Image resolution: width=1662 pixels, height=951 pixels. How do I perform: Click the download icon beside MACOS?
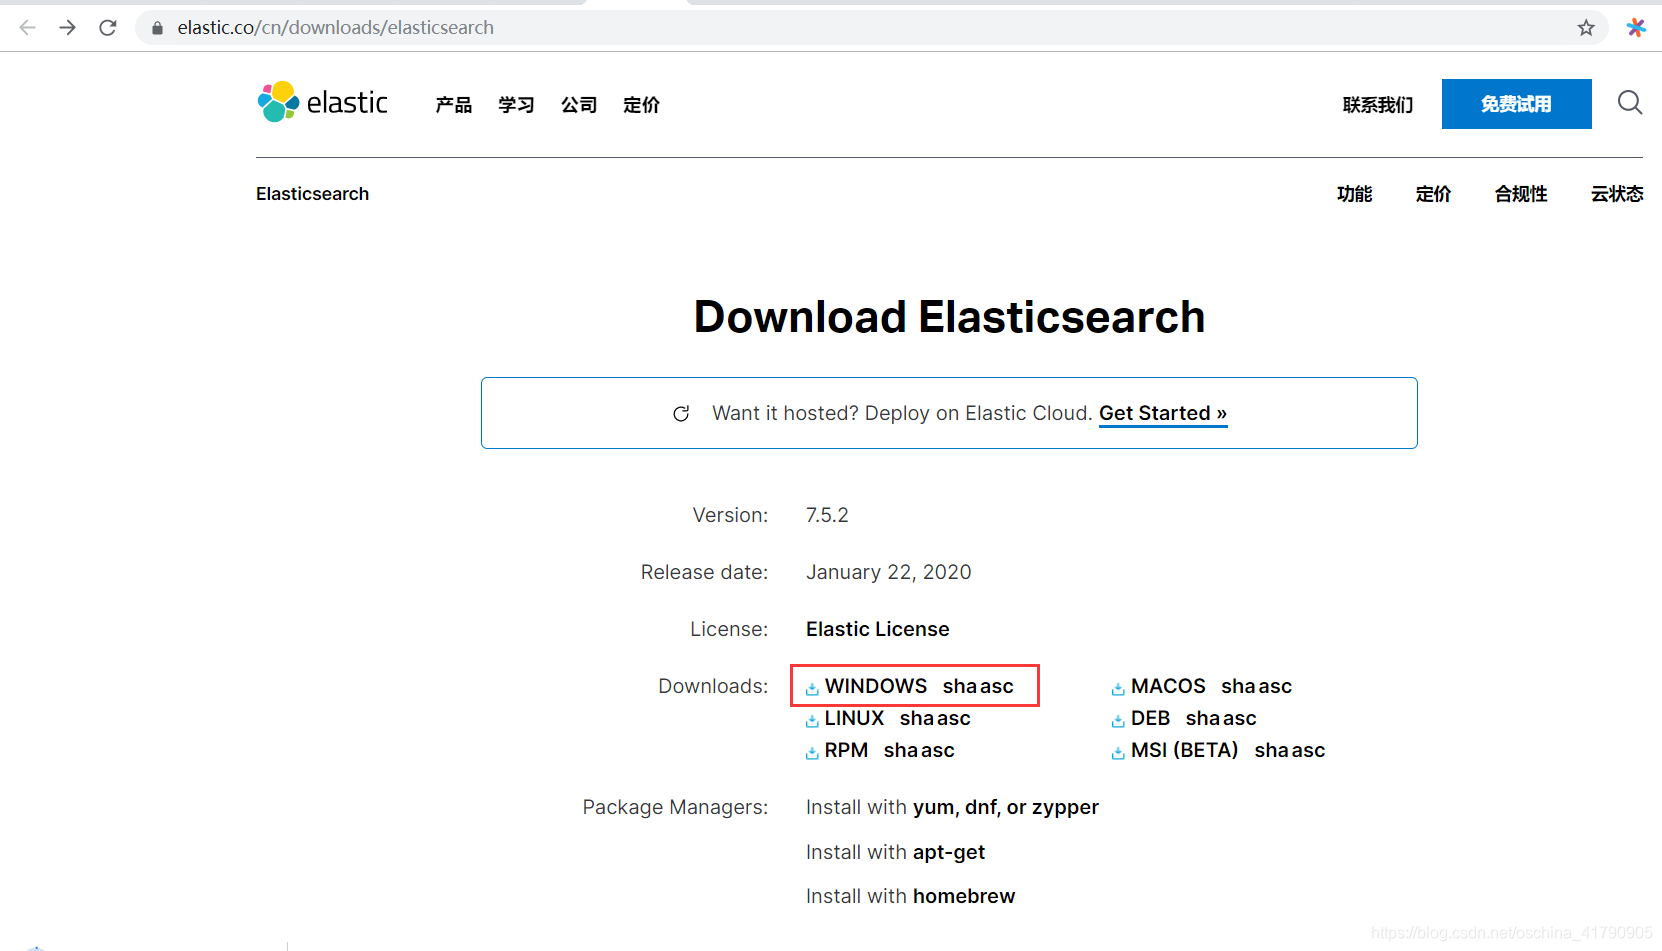[1118, 688]
